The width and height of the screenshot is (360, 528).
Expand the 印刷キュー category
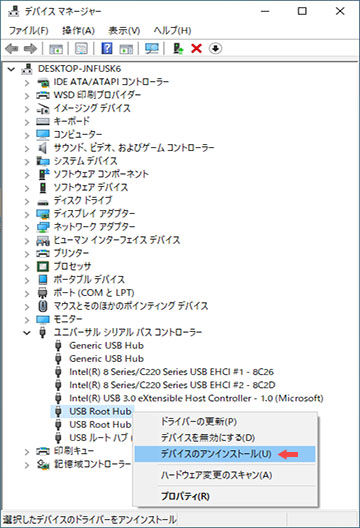27,452
